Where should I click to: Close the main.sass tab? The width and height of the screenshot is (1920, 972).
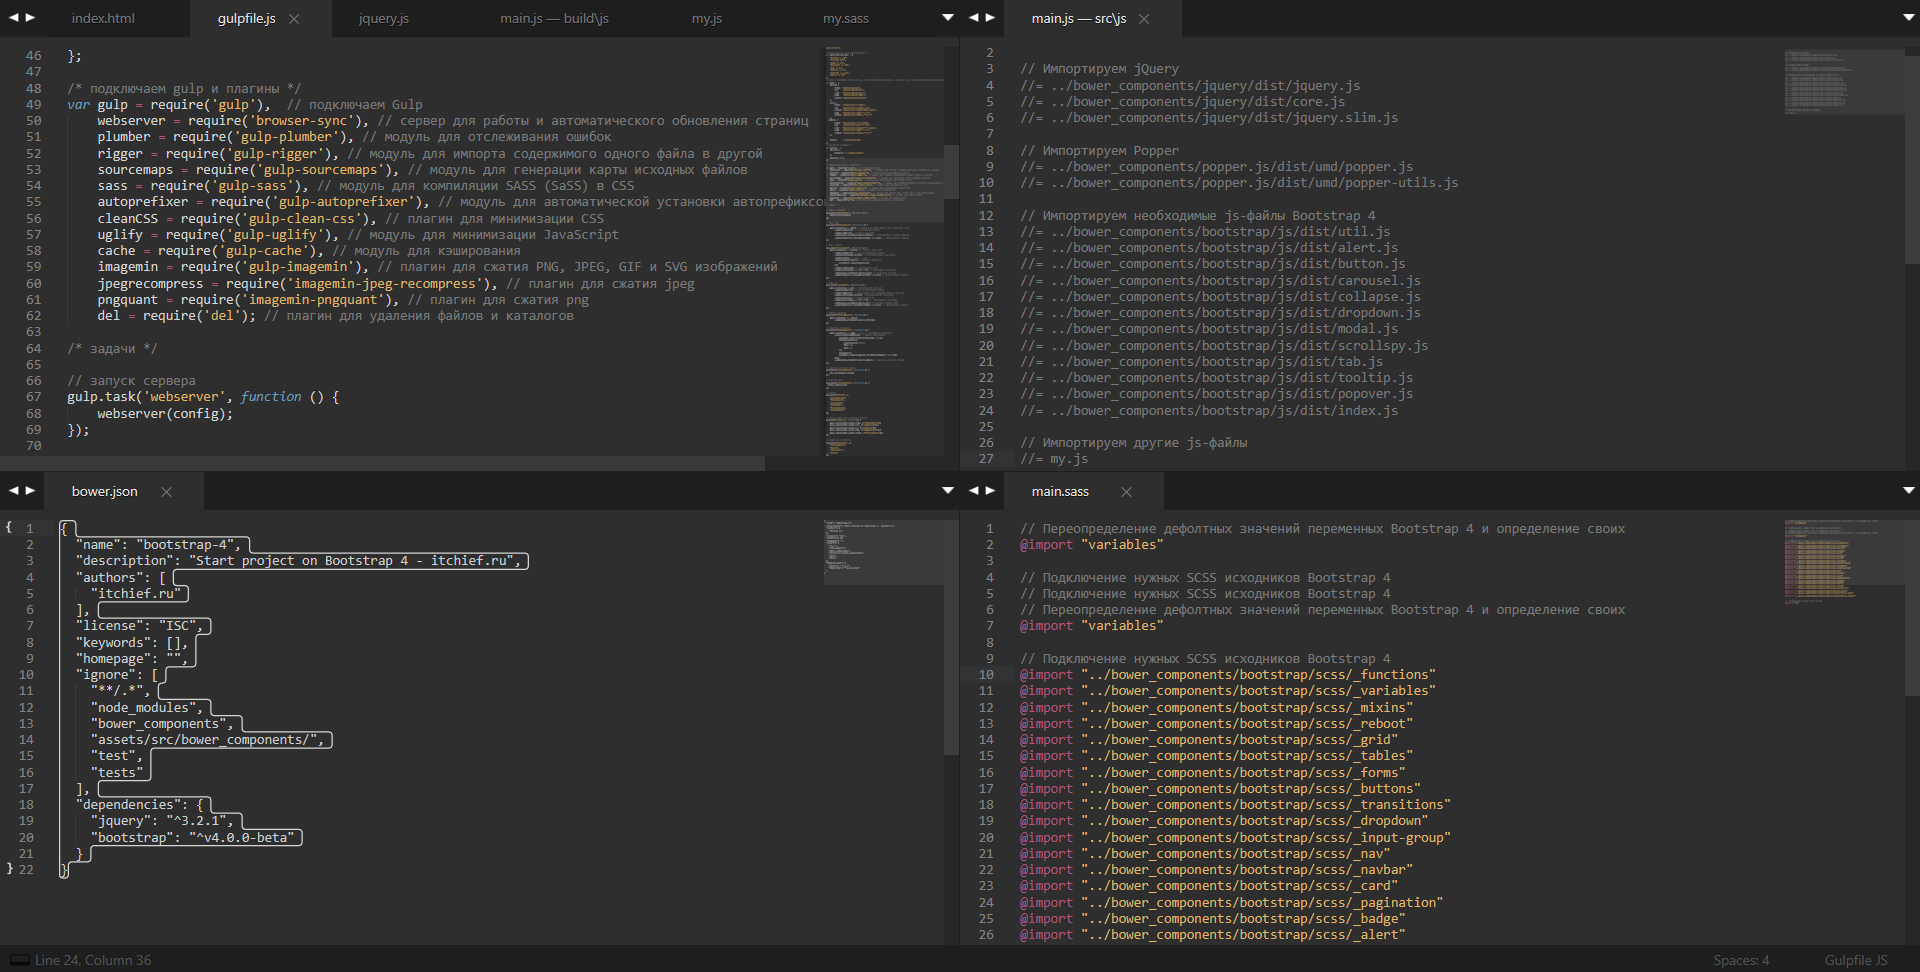click(x=1126, y=492)
